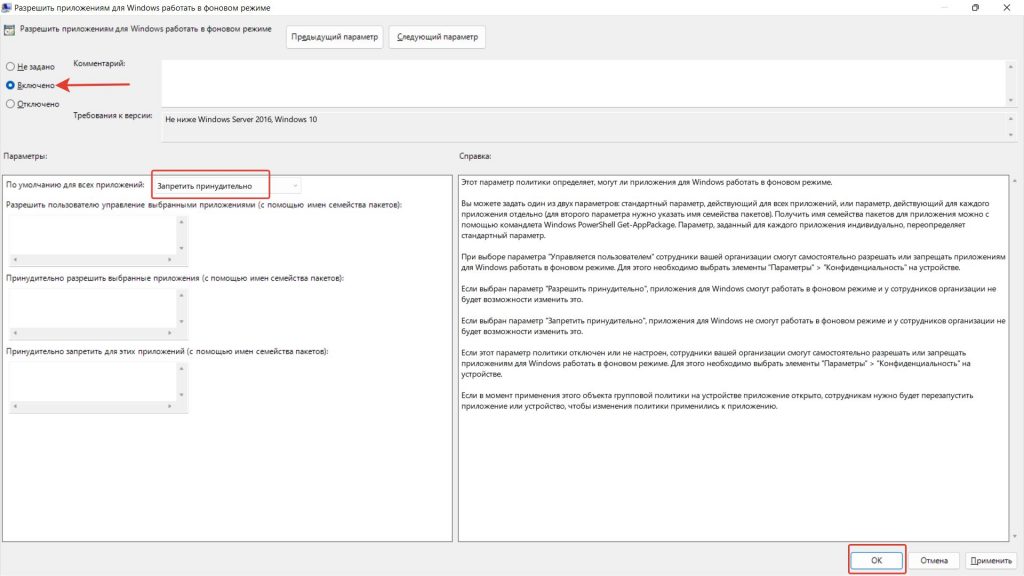Click the help paragraph starting 'Если выбран параметр "Запретить принудительно"'

(x=733, y=326)
